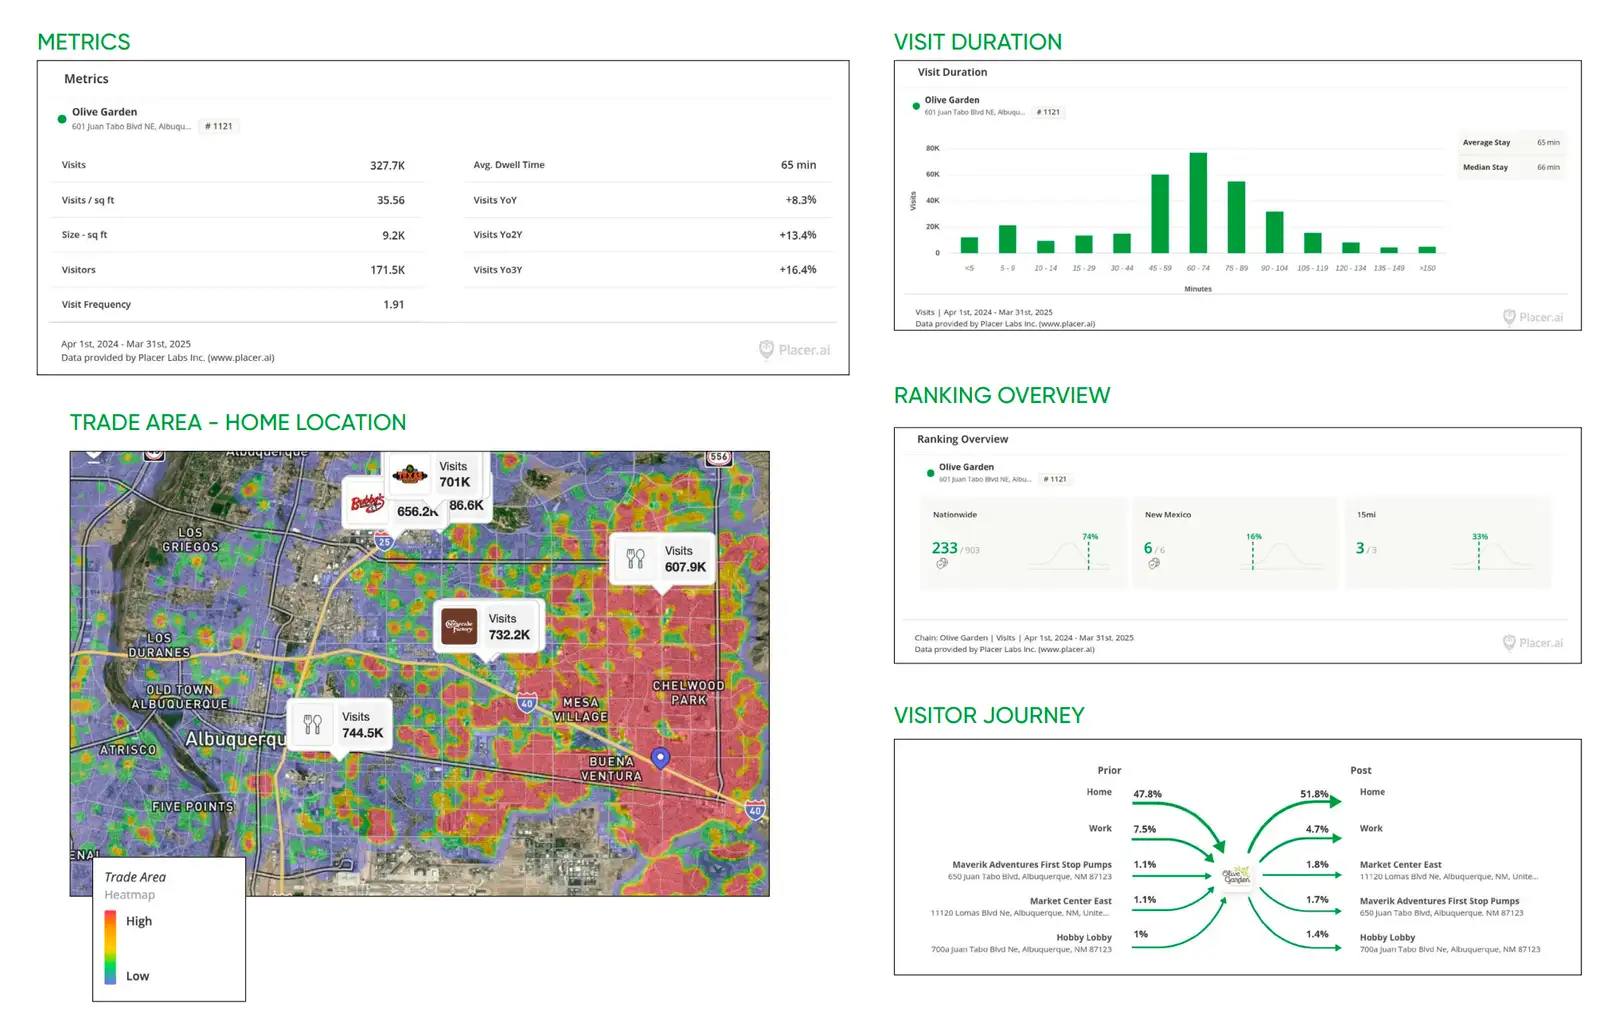Click the #1121 tag in the Ranking Overview panel
Image resolution: width=1600 pixels, height=1013 pixels.
[1055, 479]
